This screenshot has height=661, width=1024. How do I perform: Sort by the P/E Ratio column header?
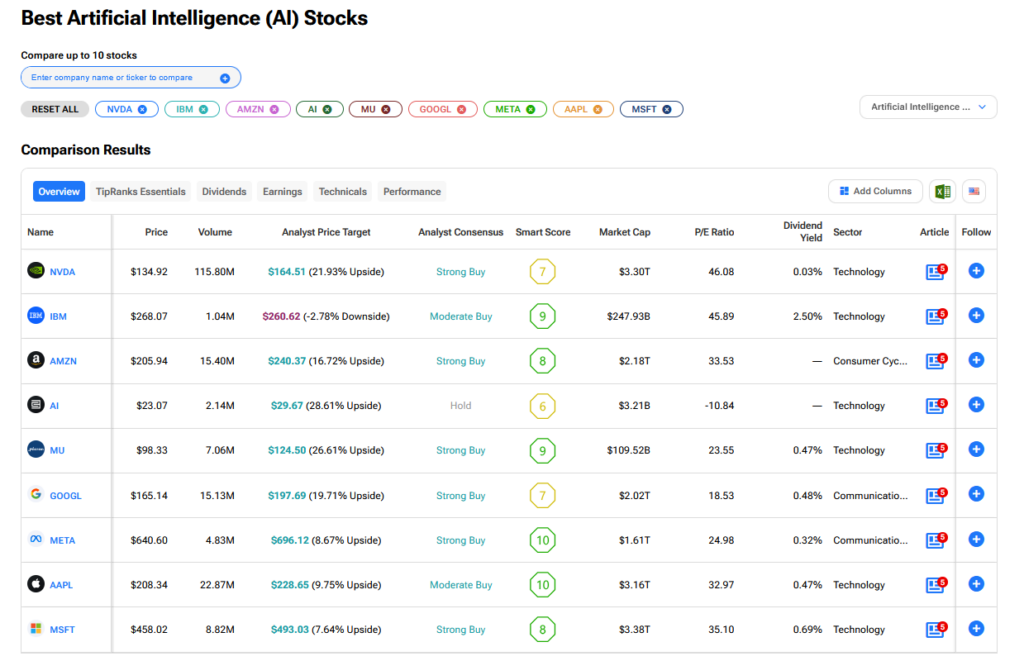point(714,232)
